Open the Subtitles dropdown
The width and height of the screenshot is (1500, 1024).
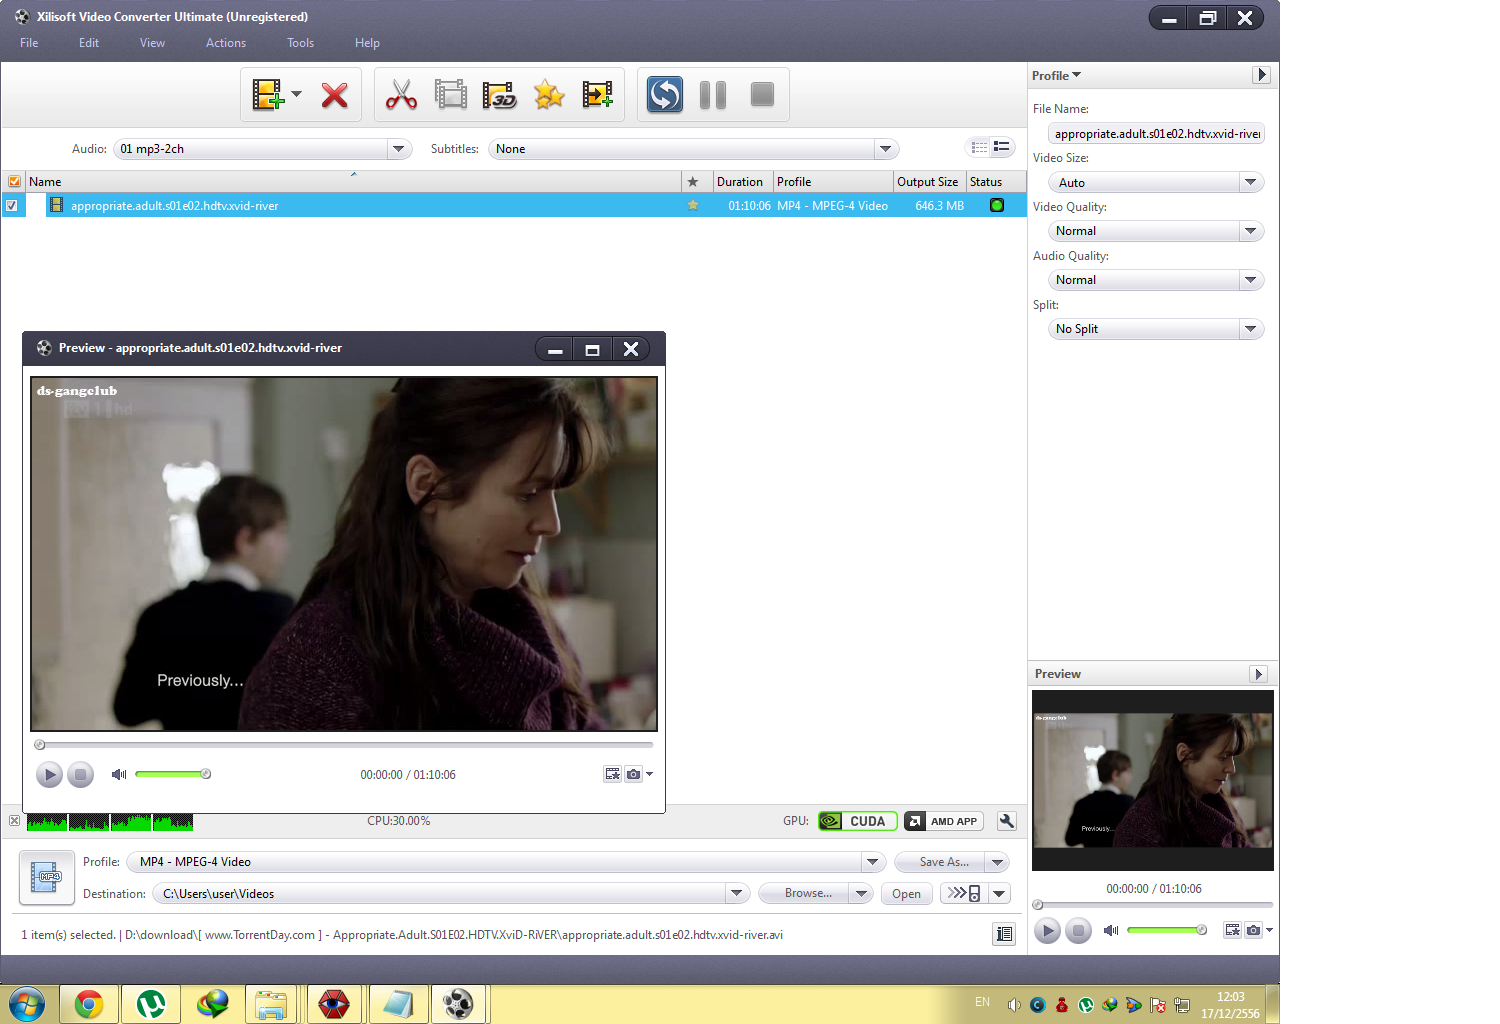(885, 149)
